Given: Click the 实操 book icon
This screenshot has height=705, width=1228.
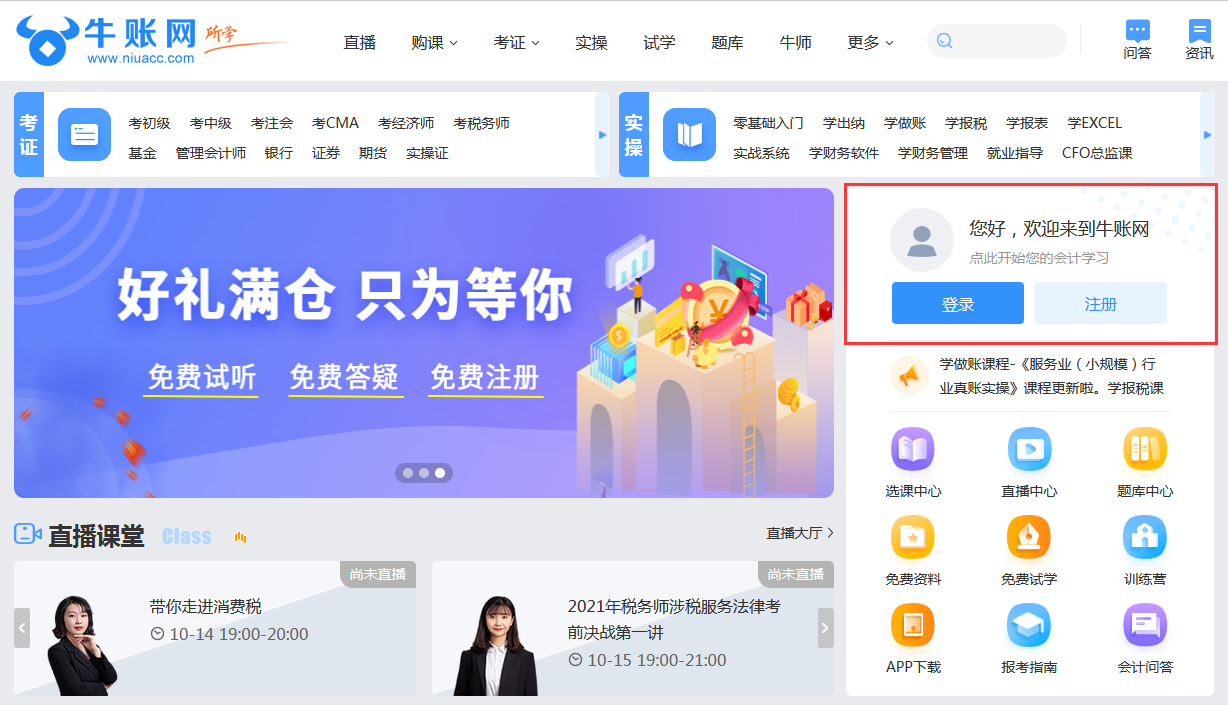Looking at the screenshot, I should 689,135.
